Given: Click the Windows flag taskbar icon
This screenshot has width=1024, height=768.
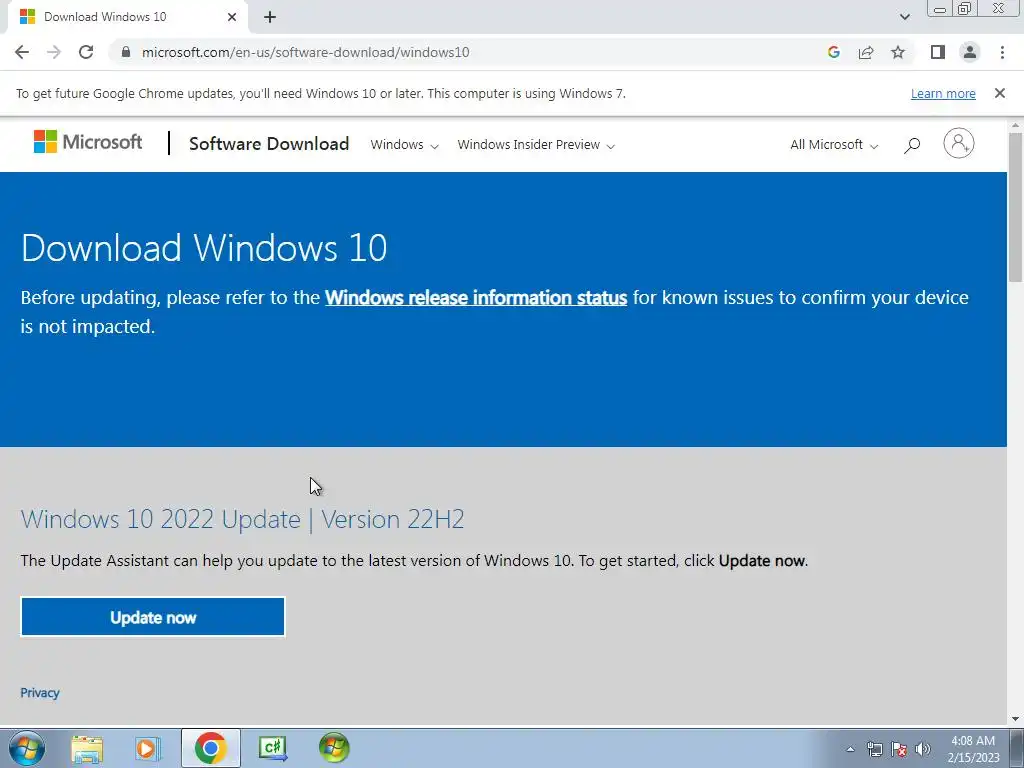Looking at the screenshot, I should tap(334, 748).
